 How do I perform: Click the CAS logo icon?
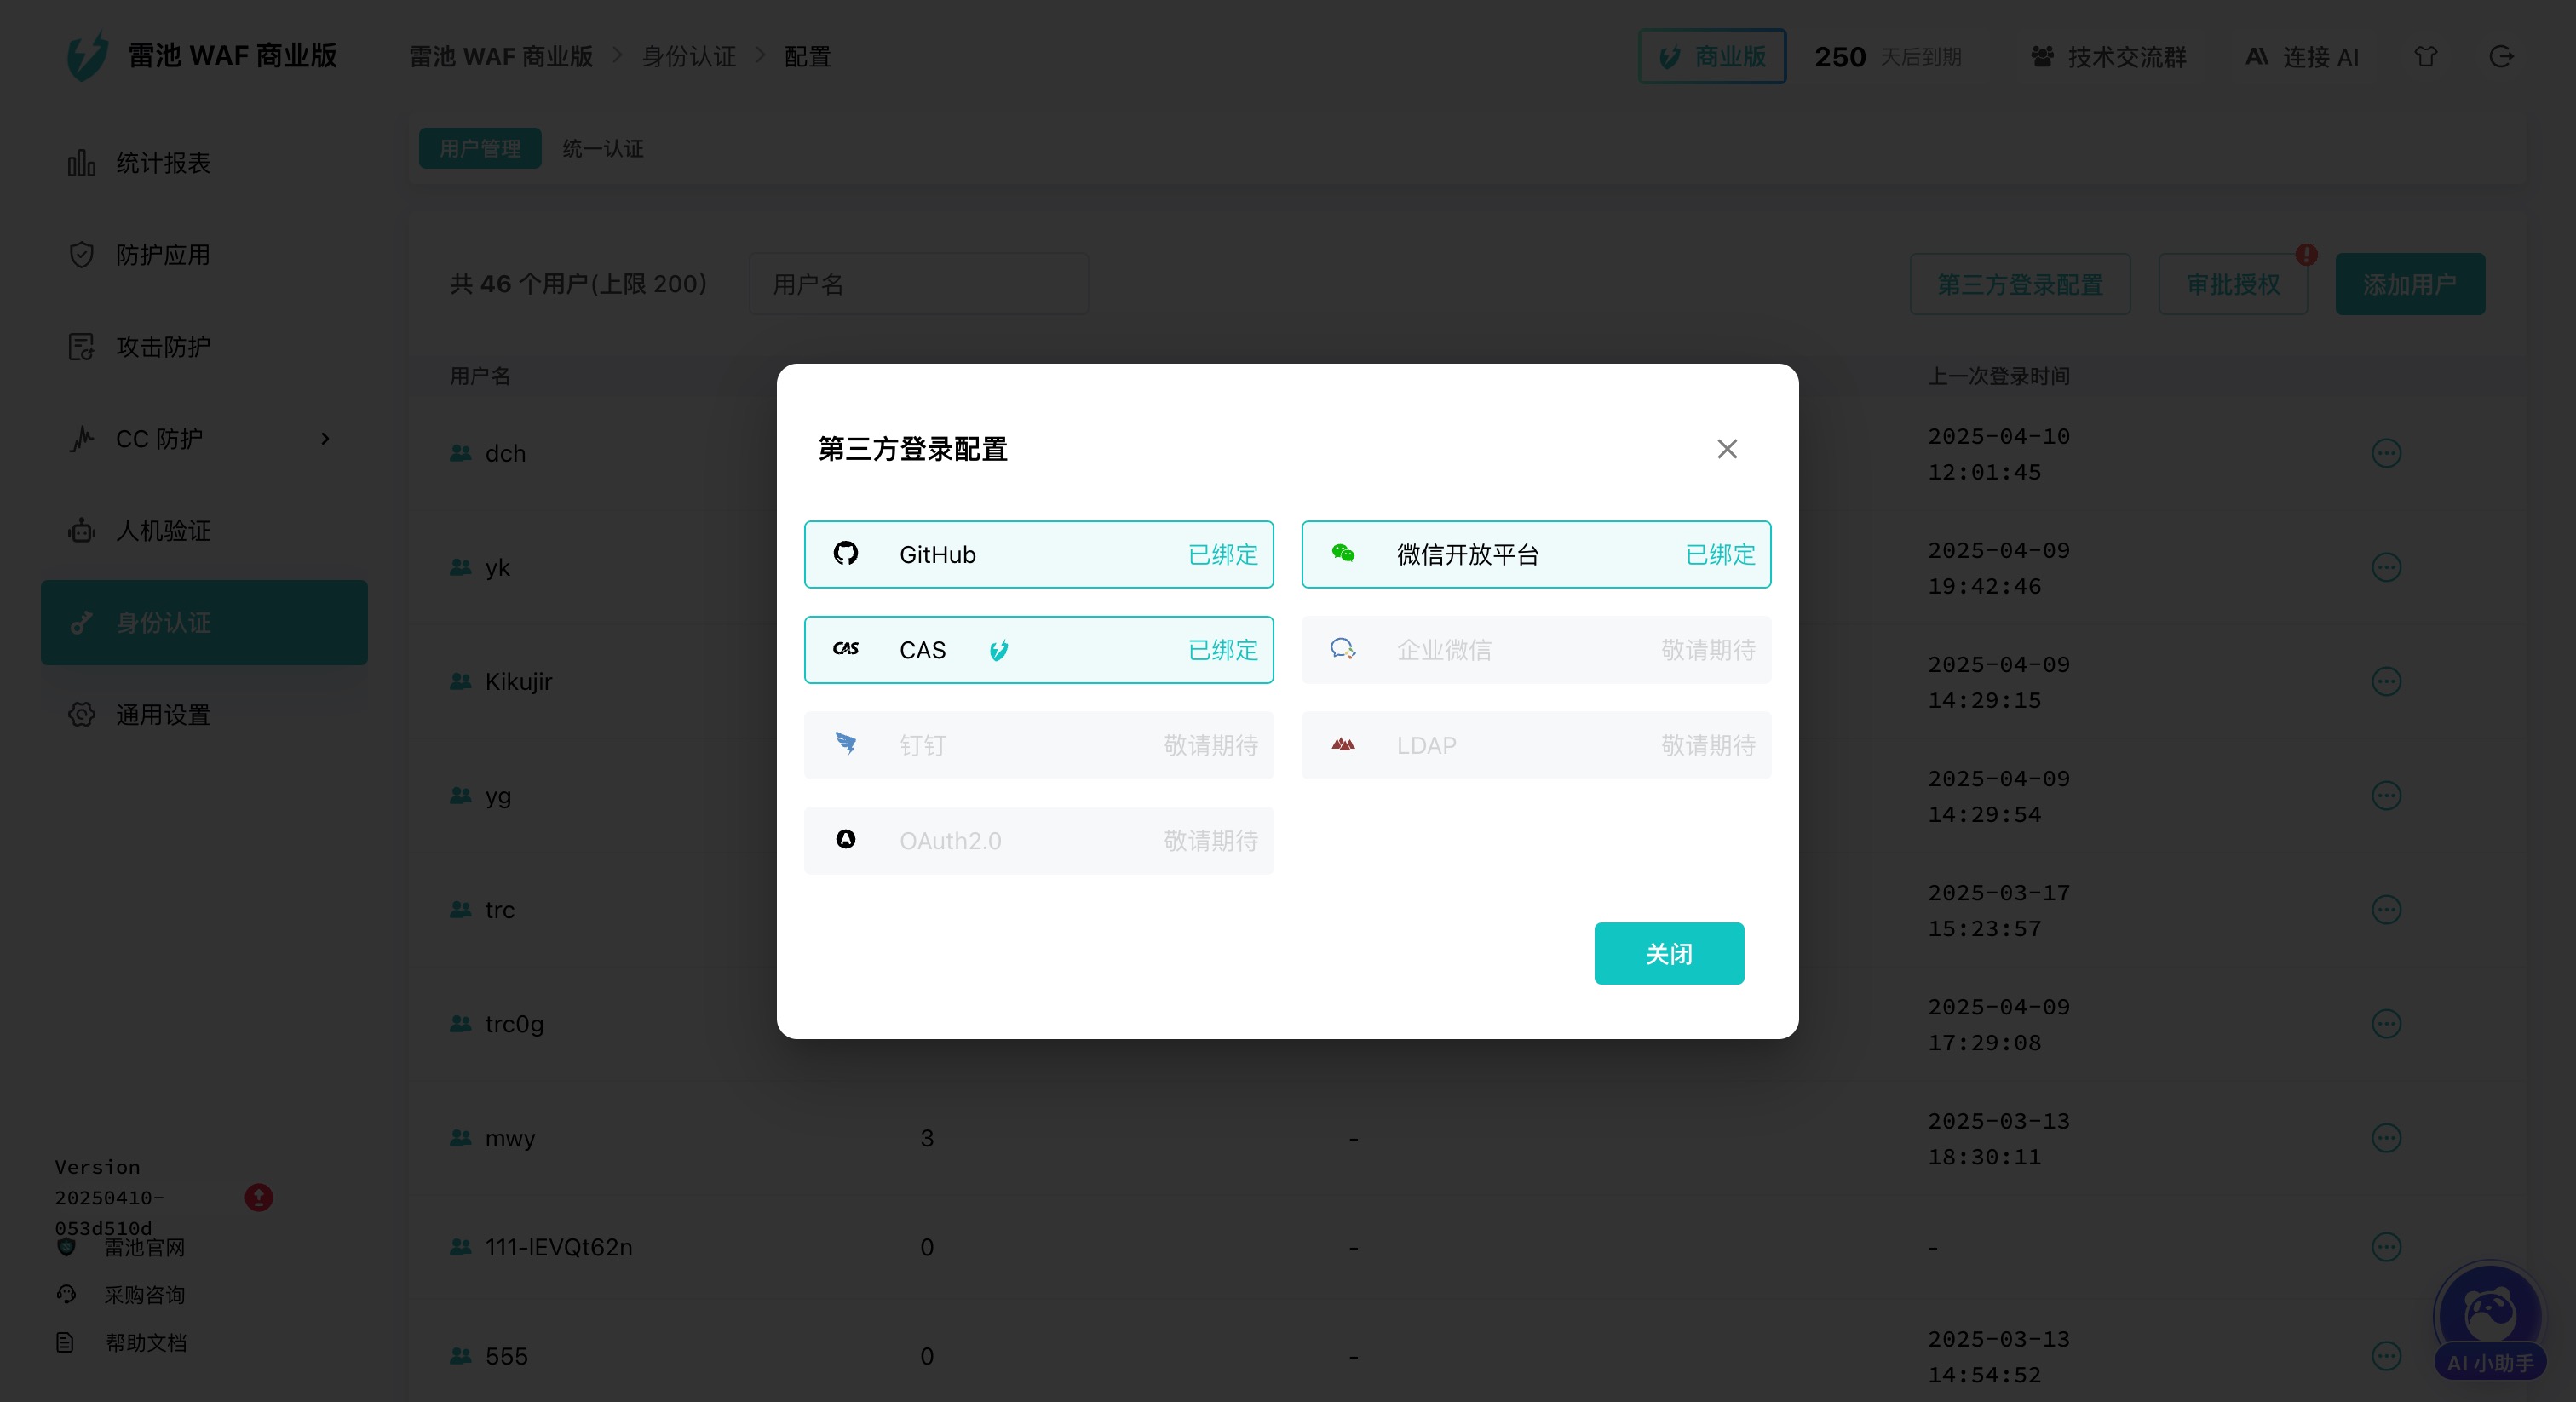[846, 649]
